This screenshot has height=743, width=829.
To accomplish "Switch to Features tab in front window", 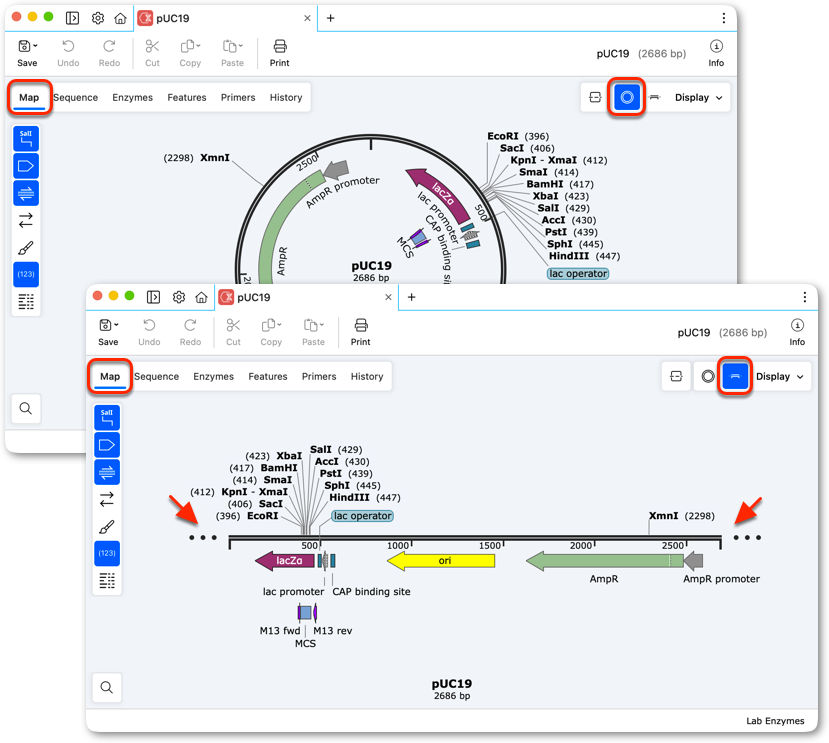I will click(268, 377).
